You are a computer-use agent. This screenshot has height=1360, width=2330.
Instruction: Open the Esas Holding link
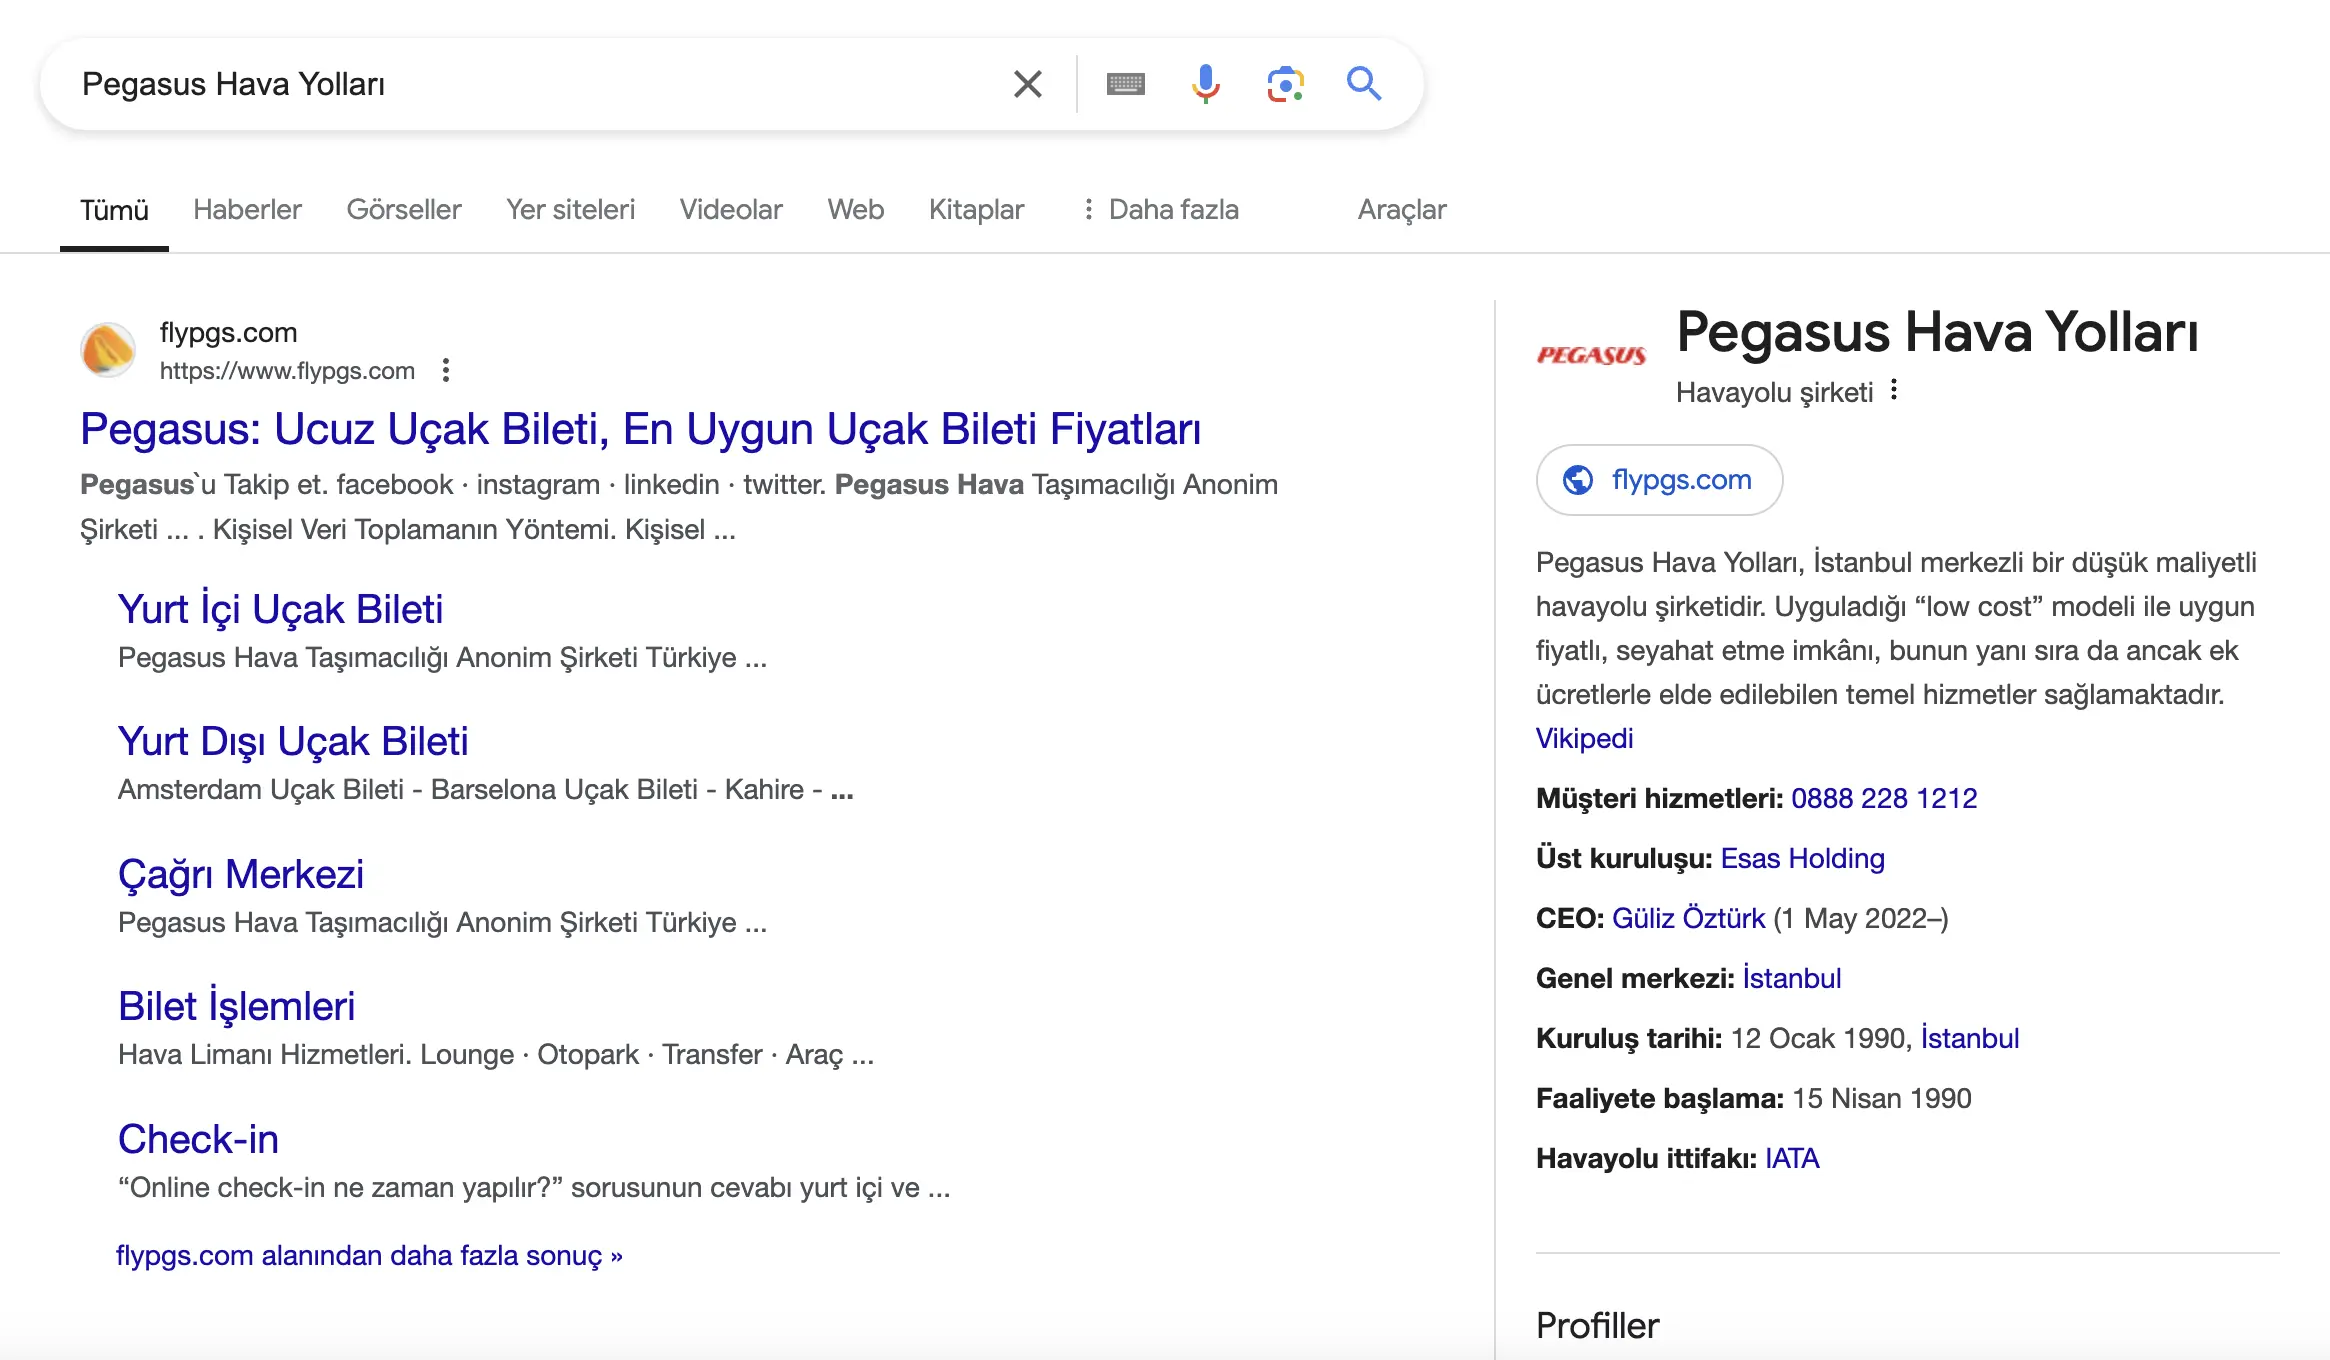pos(1802,858)
